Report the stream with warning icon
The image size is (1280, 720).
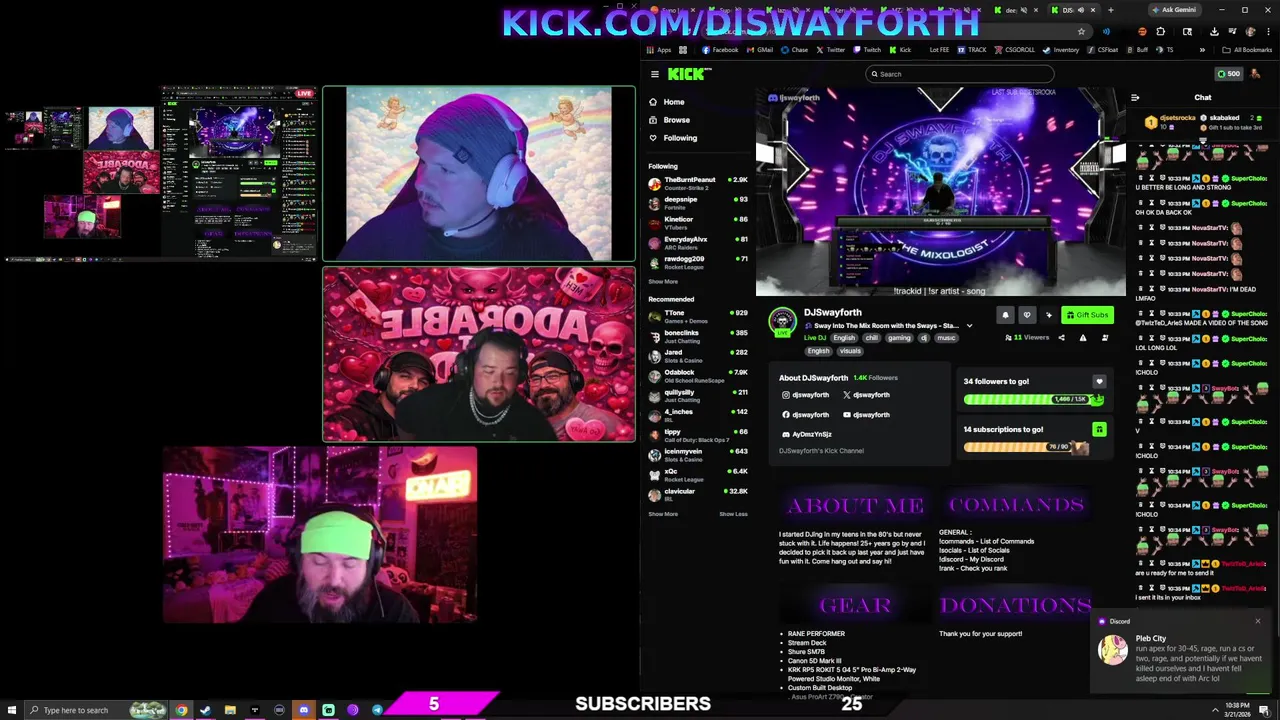tap(1083, 338)
